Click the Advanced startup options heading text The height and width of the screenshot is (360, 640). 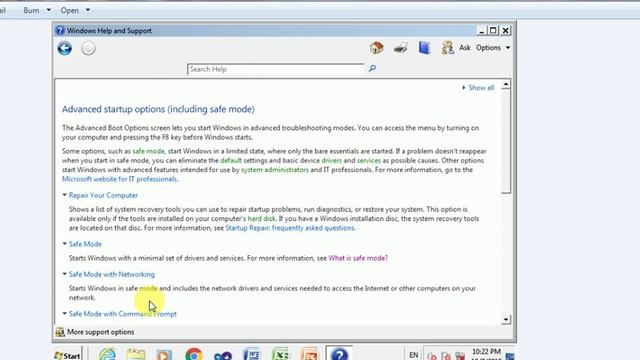pyautogui.click(x=158, y=109)
